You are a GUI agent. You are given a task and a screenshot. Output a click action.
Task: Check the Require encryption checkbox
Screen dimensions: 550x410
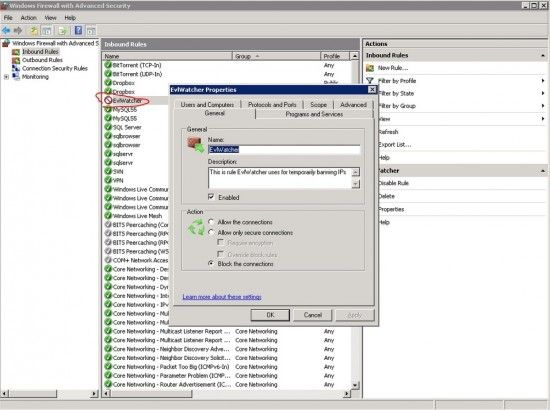tap(220, 242)
